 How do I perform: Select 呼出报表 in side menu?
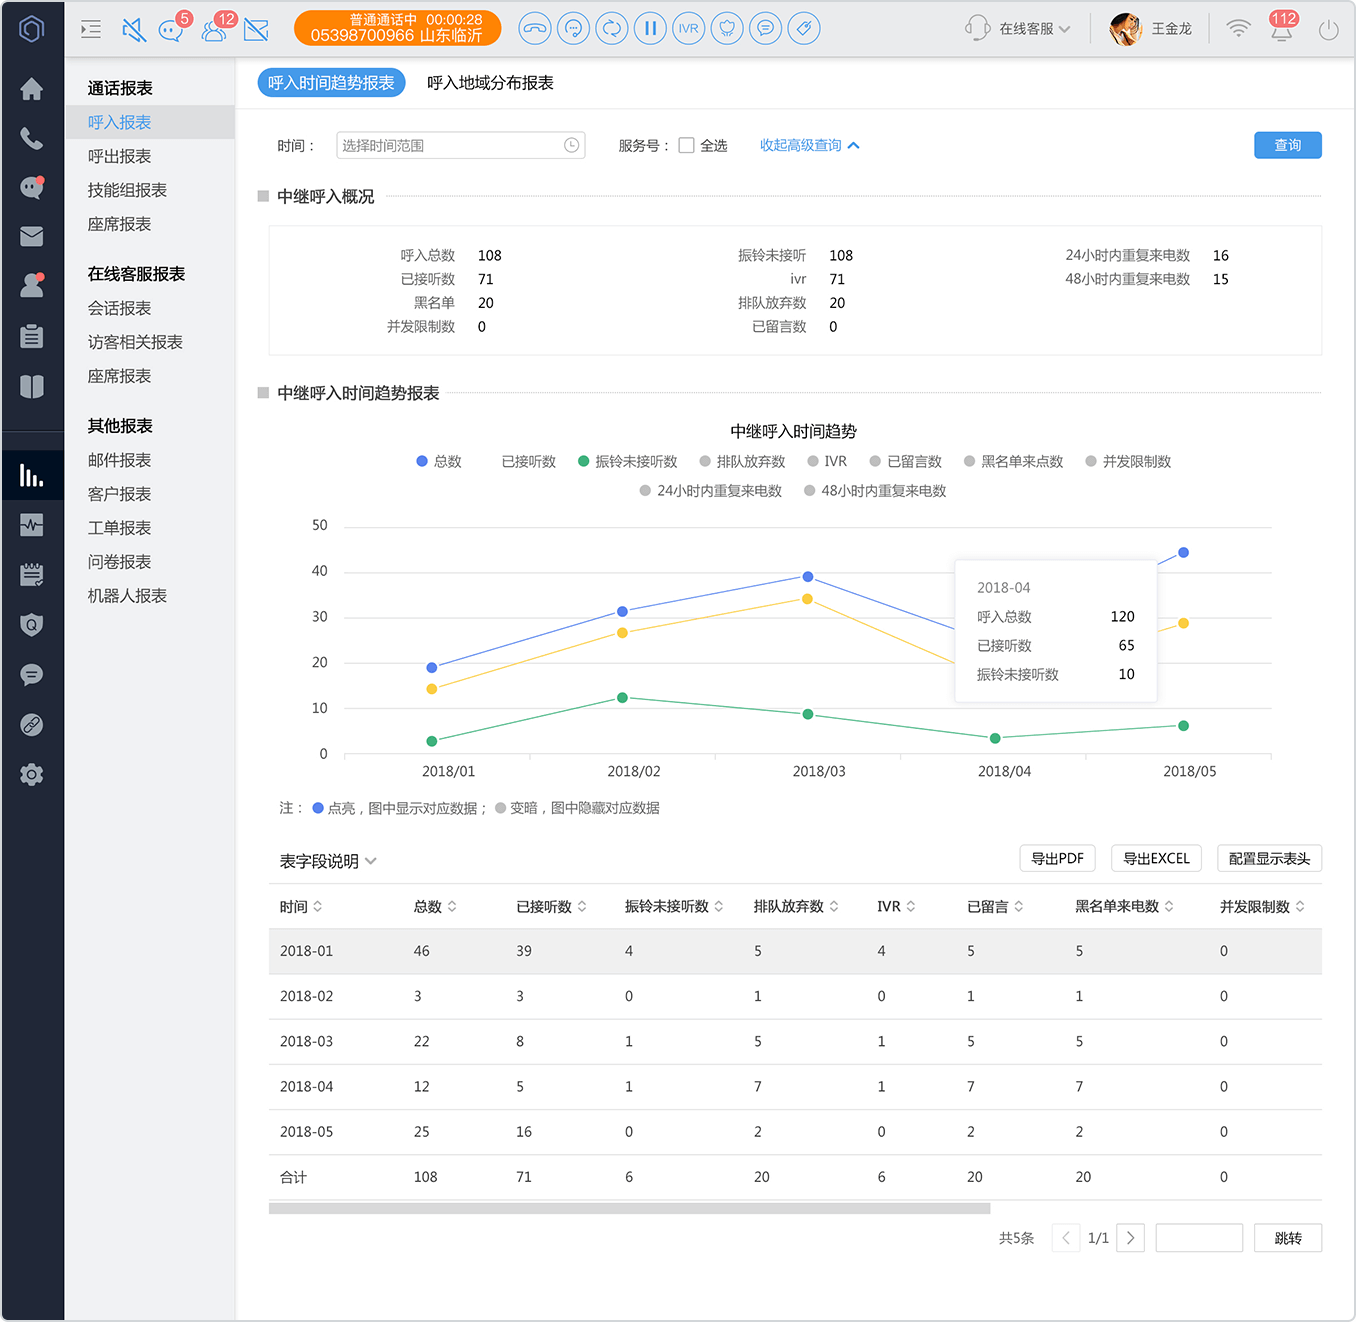[119, 156]
